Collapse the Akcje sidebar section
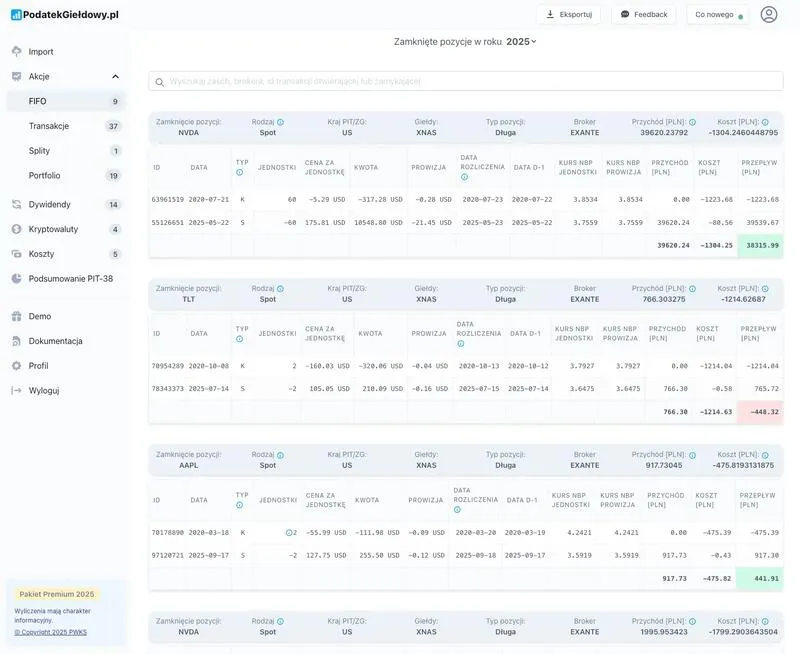The height and width of the screenshot is (654, 800). pos(115,76)
